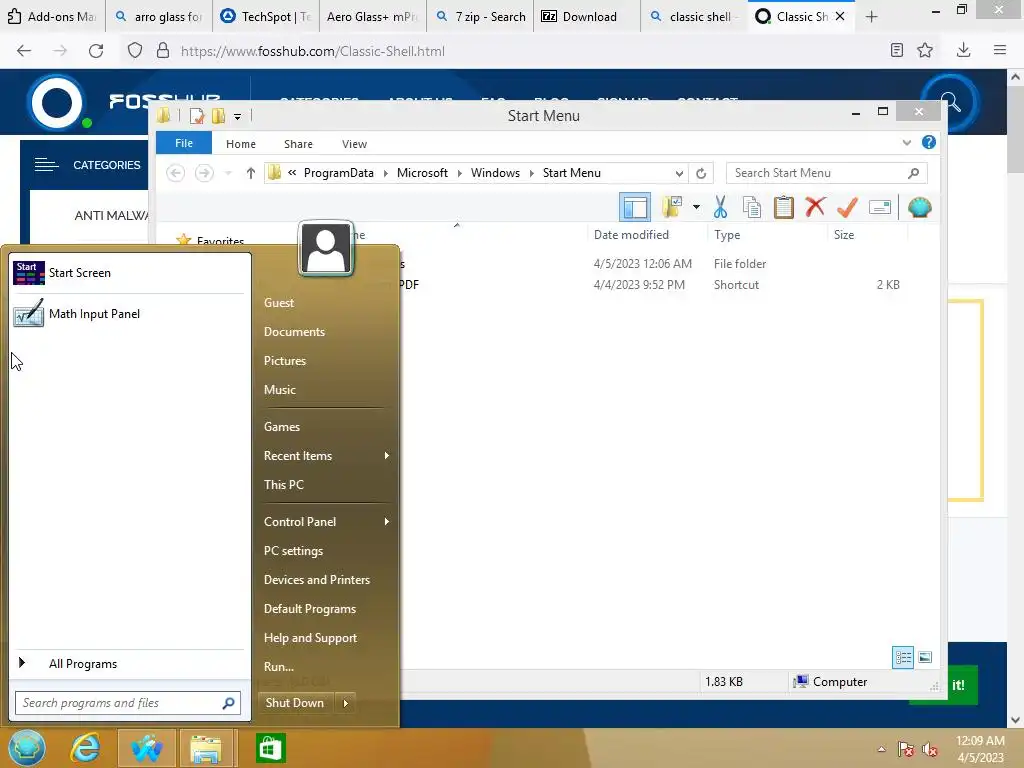Click Windows in the address breadcrumb
1024x768 pixels.
[495, 173]
